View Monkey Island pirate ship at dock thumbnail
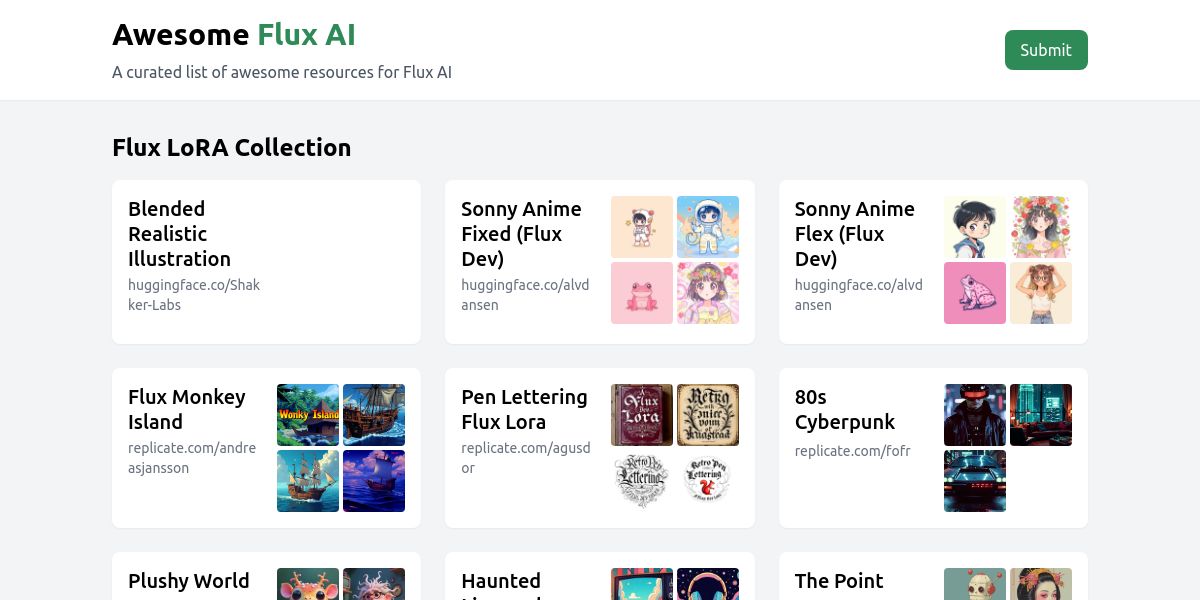Image resolution: width=1200 pixels, height=600 pixels. [374, 415]
